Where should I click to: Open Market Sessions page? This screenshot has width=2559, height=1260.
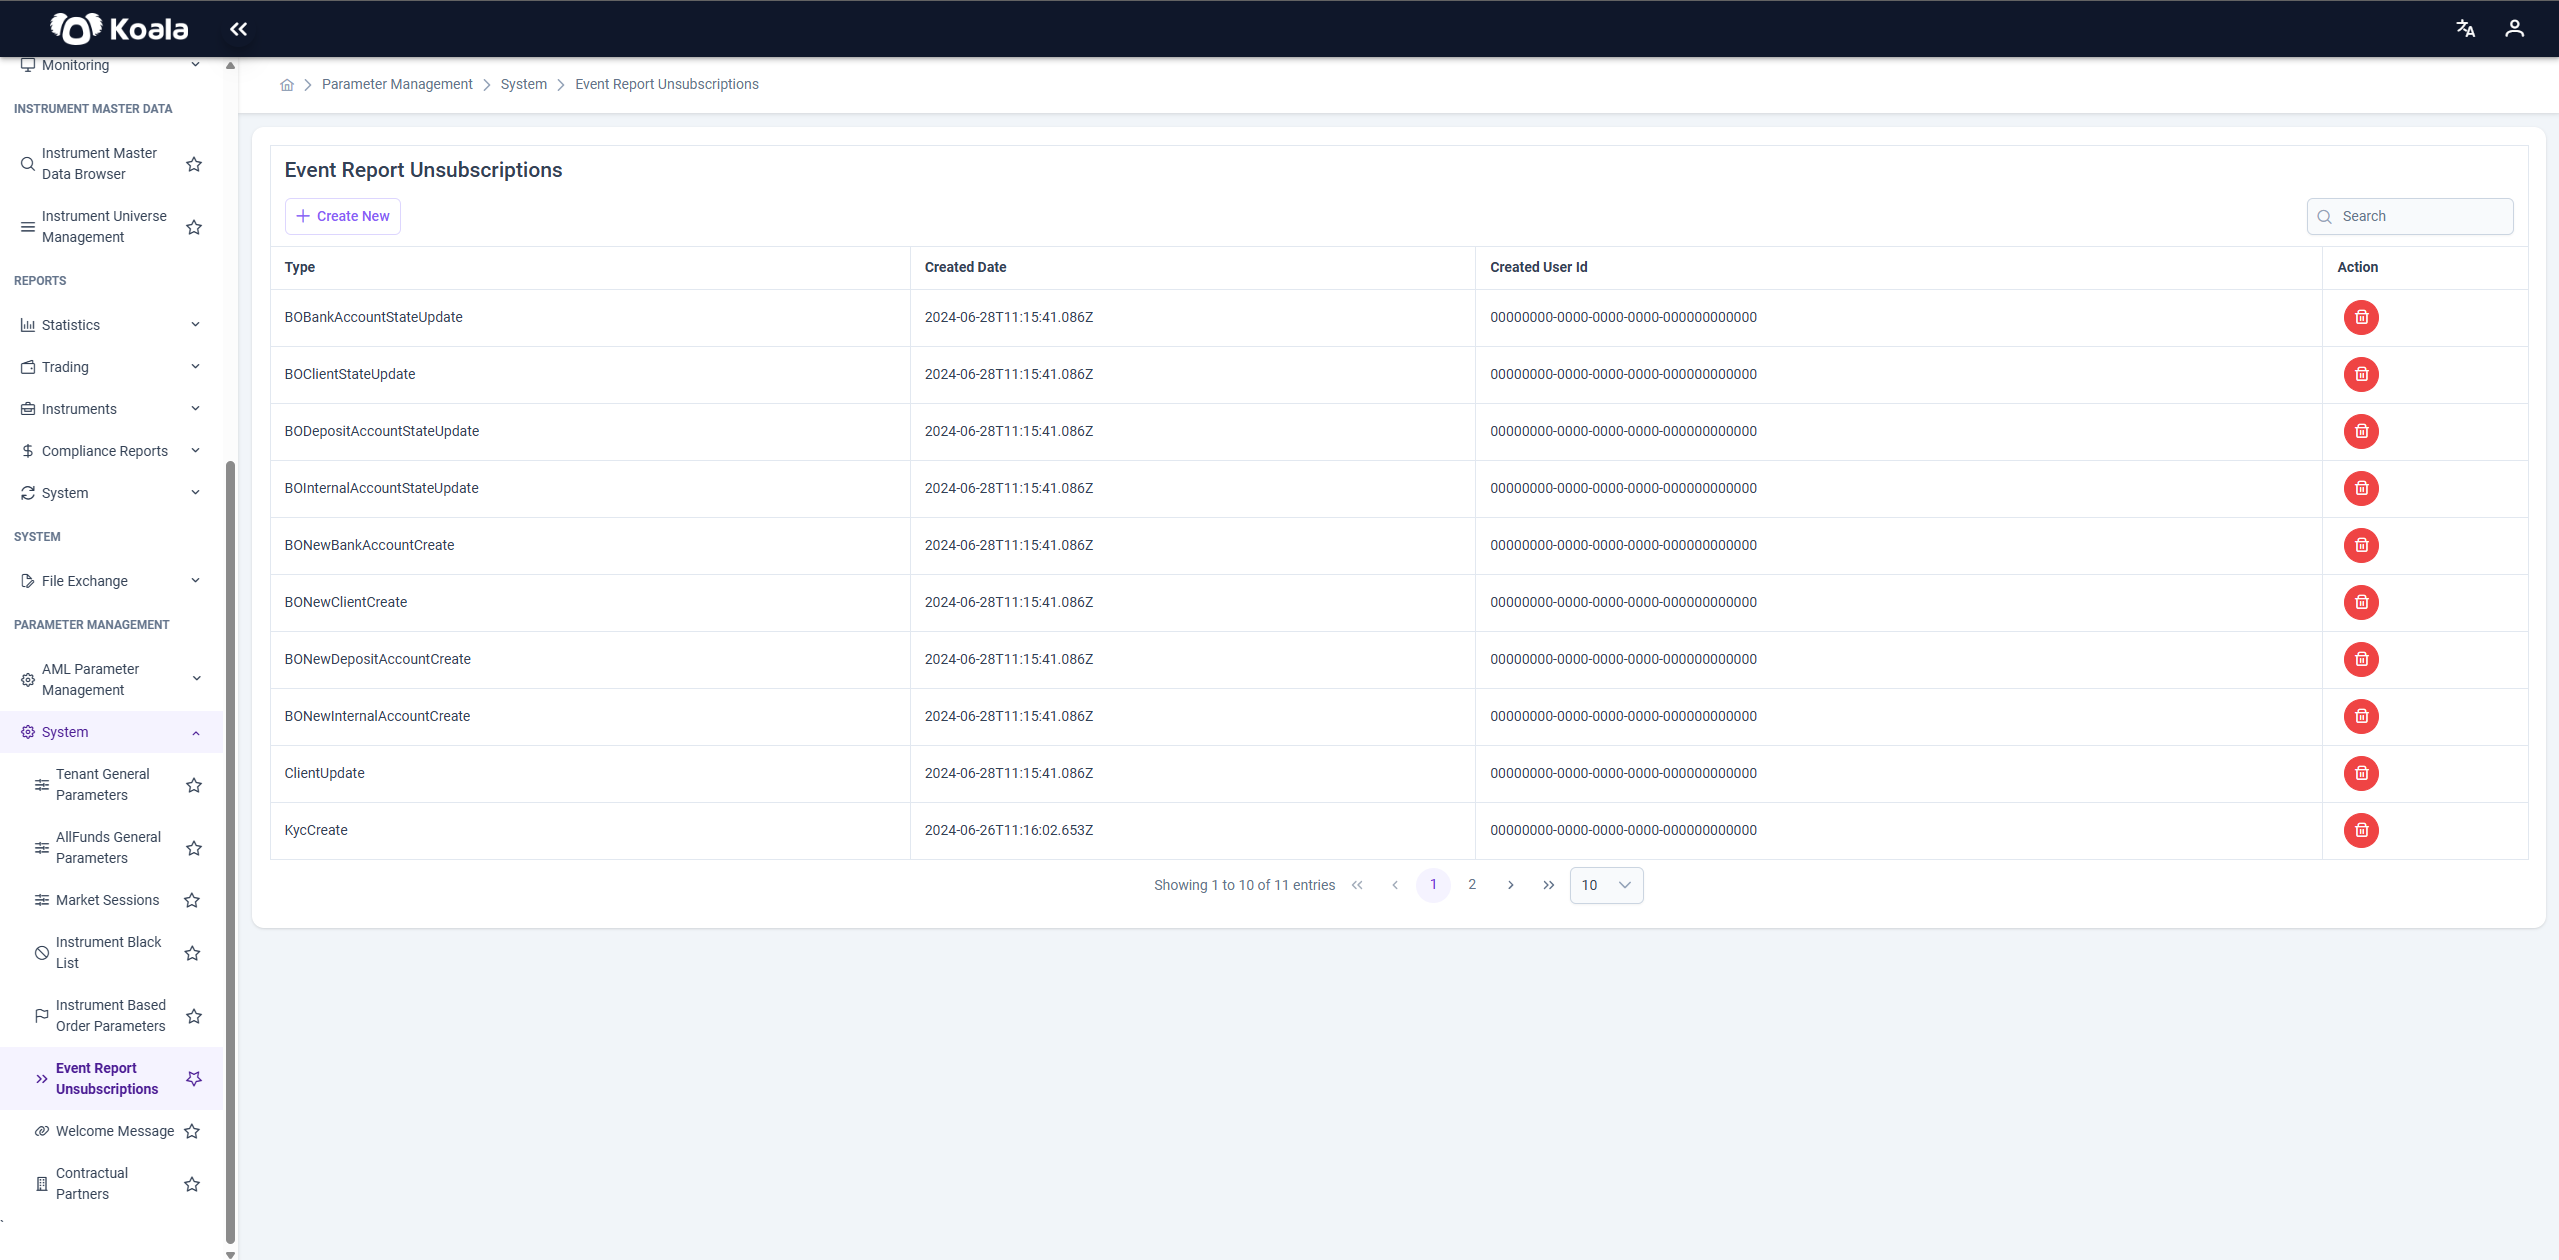pyautogui.click(x=107, y=900)
